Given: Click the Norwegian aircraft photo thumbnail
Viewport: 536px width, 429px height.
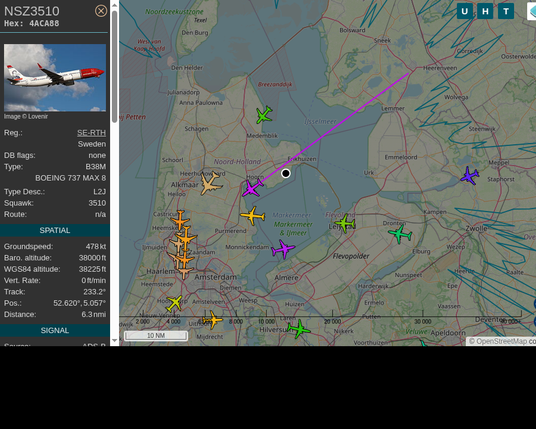Looking at the screenshot, I should (x=55, y=78).
